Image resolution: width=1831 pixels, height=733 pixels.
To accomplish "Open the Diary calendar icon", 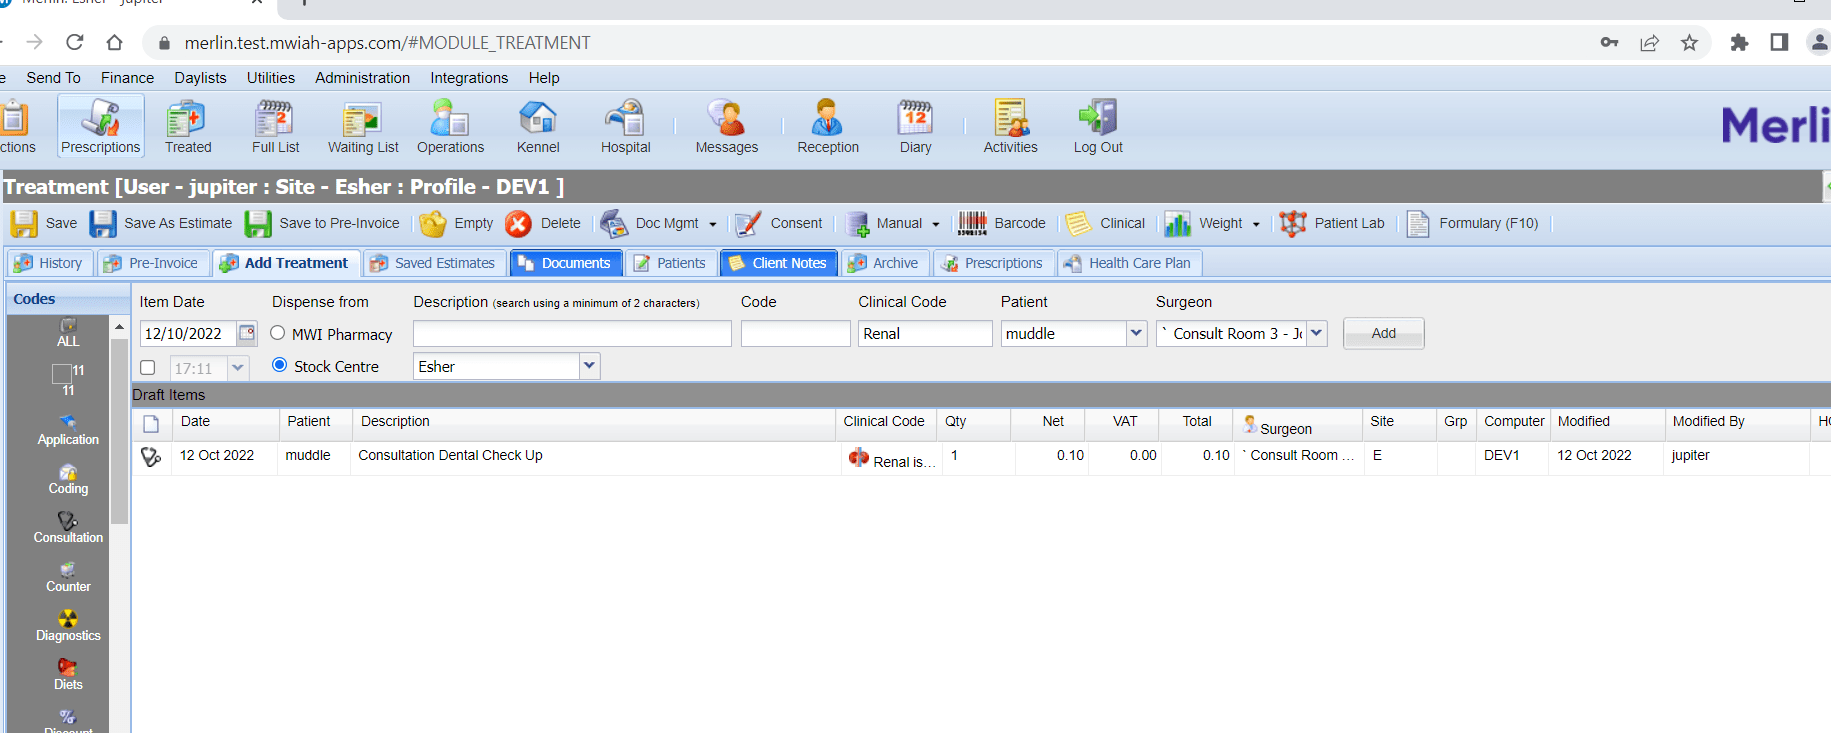I will pyautogui.click(x=915, y=126).
